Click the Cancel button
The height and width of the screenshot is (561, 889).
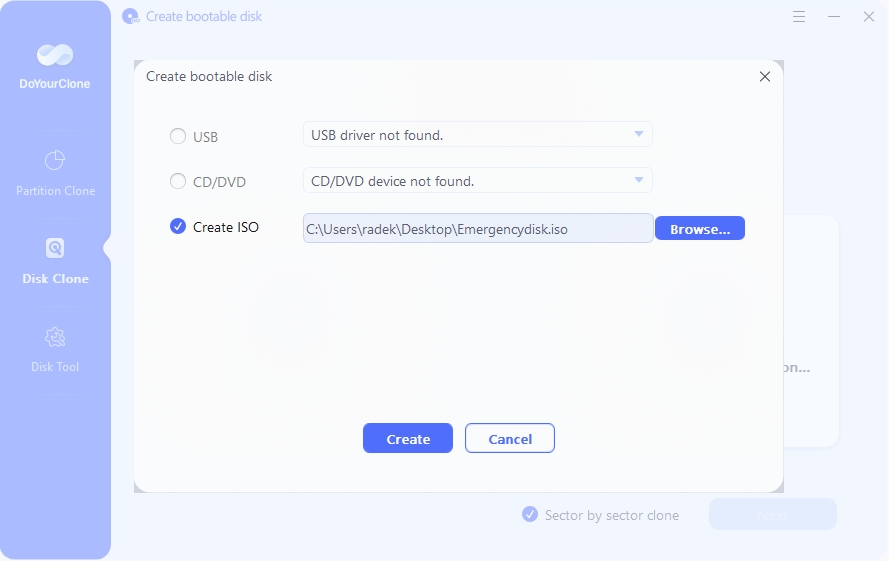pyautogui.click(x=510, y=439)
